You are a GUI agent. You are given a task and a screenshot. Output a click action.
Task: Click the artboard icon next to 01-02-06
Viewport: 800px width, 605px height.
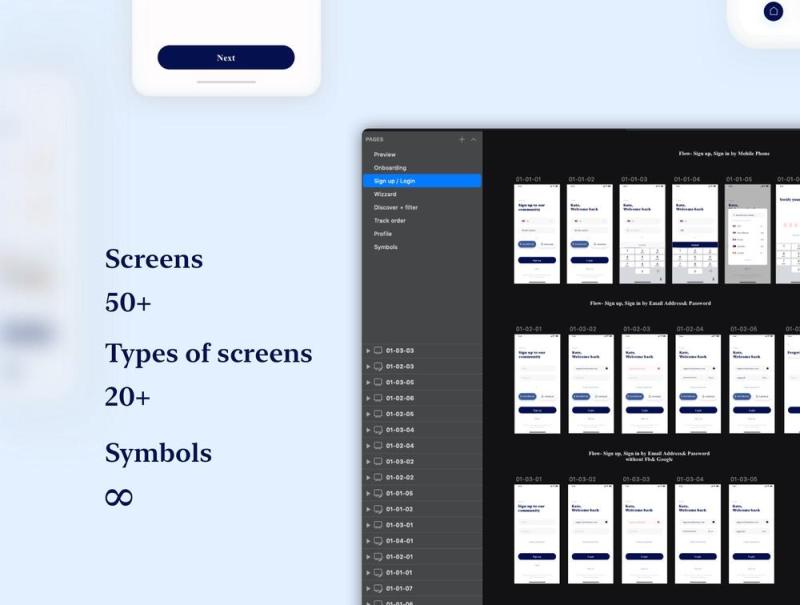(x=378, y=397)
